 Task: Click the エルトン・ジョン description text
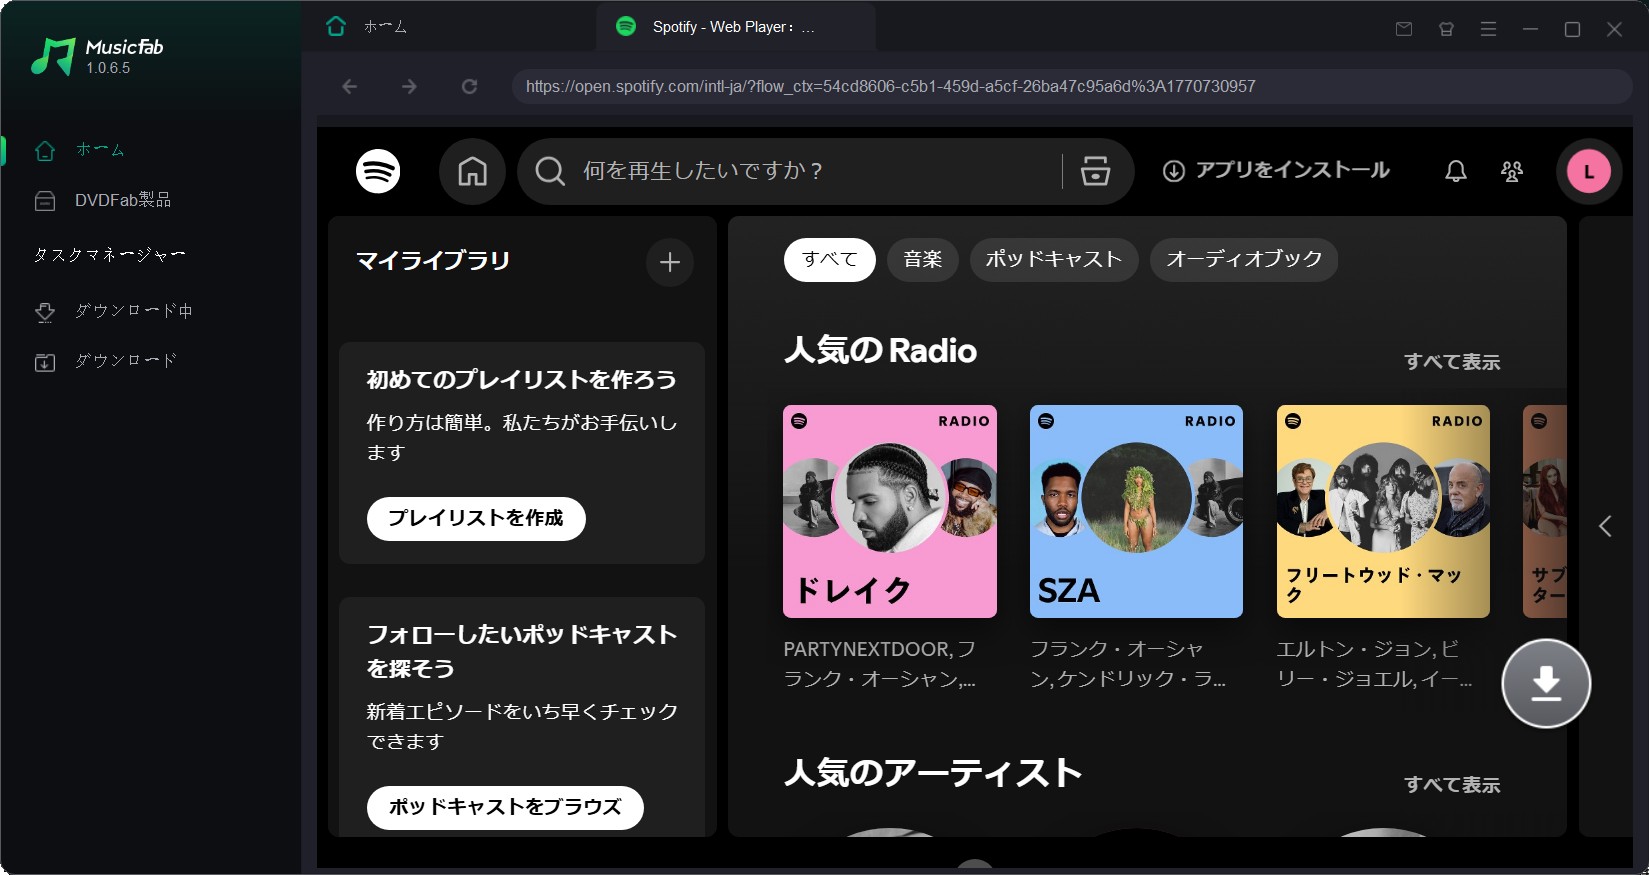pos(1374,664)
